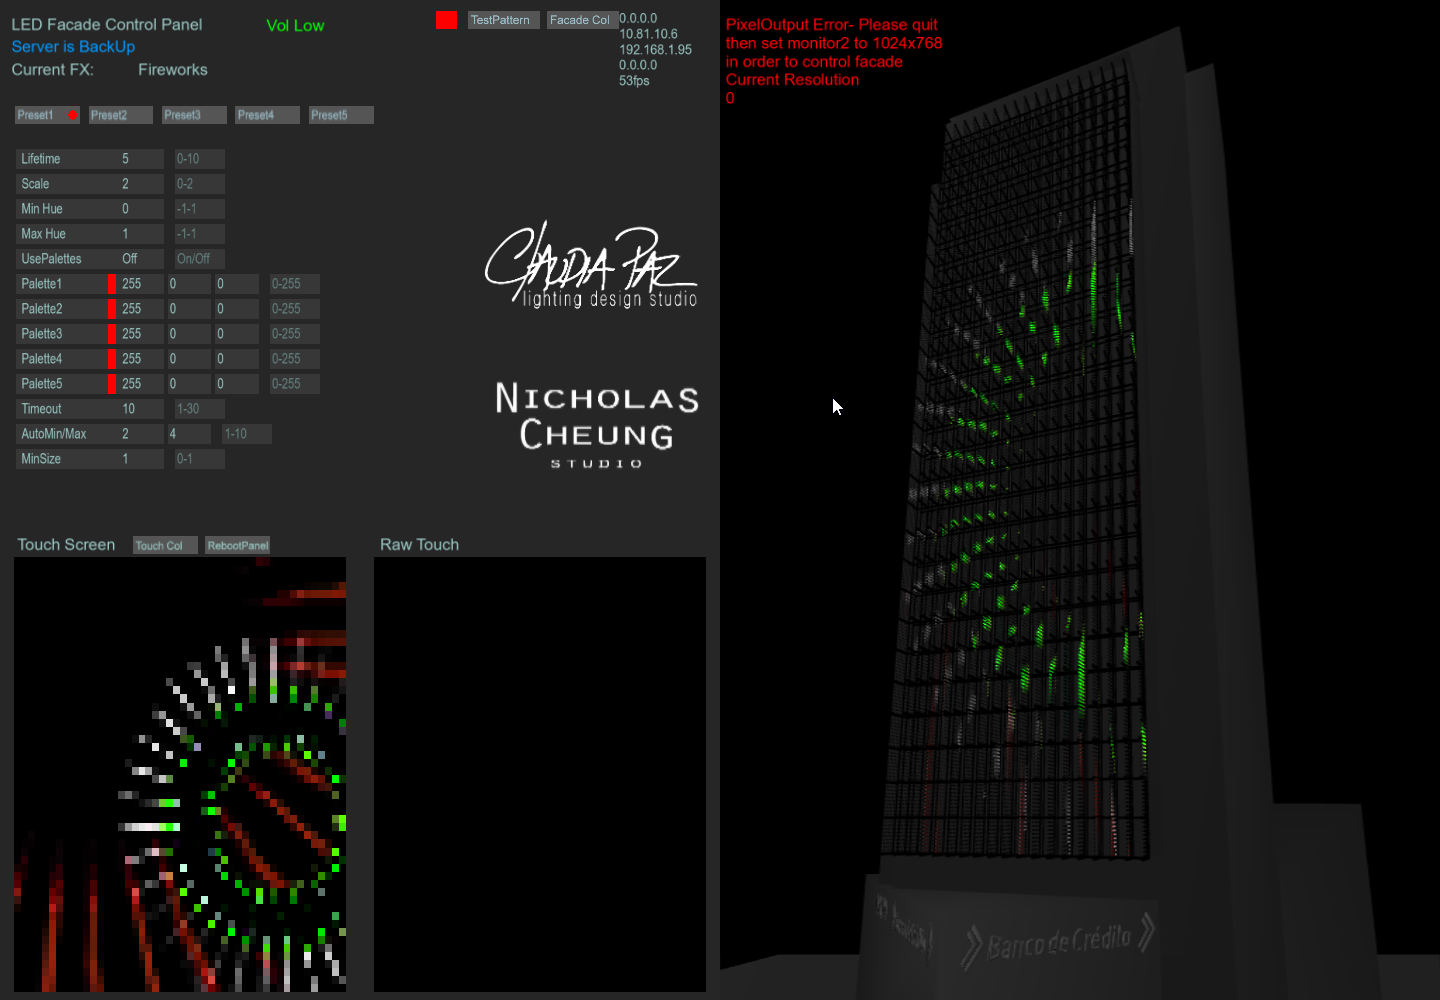Click the Touch Col button

pos(164,546)
